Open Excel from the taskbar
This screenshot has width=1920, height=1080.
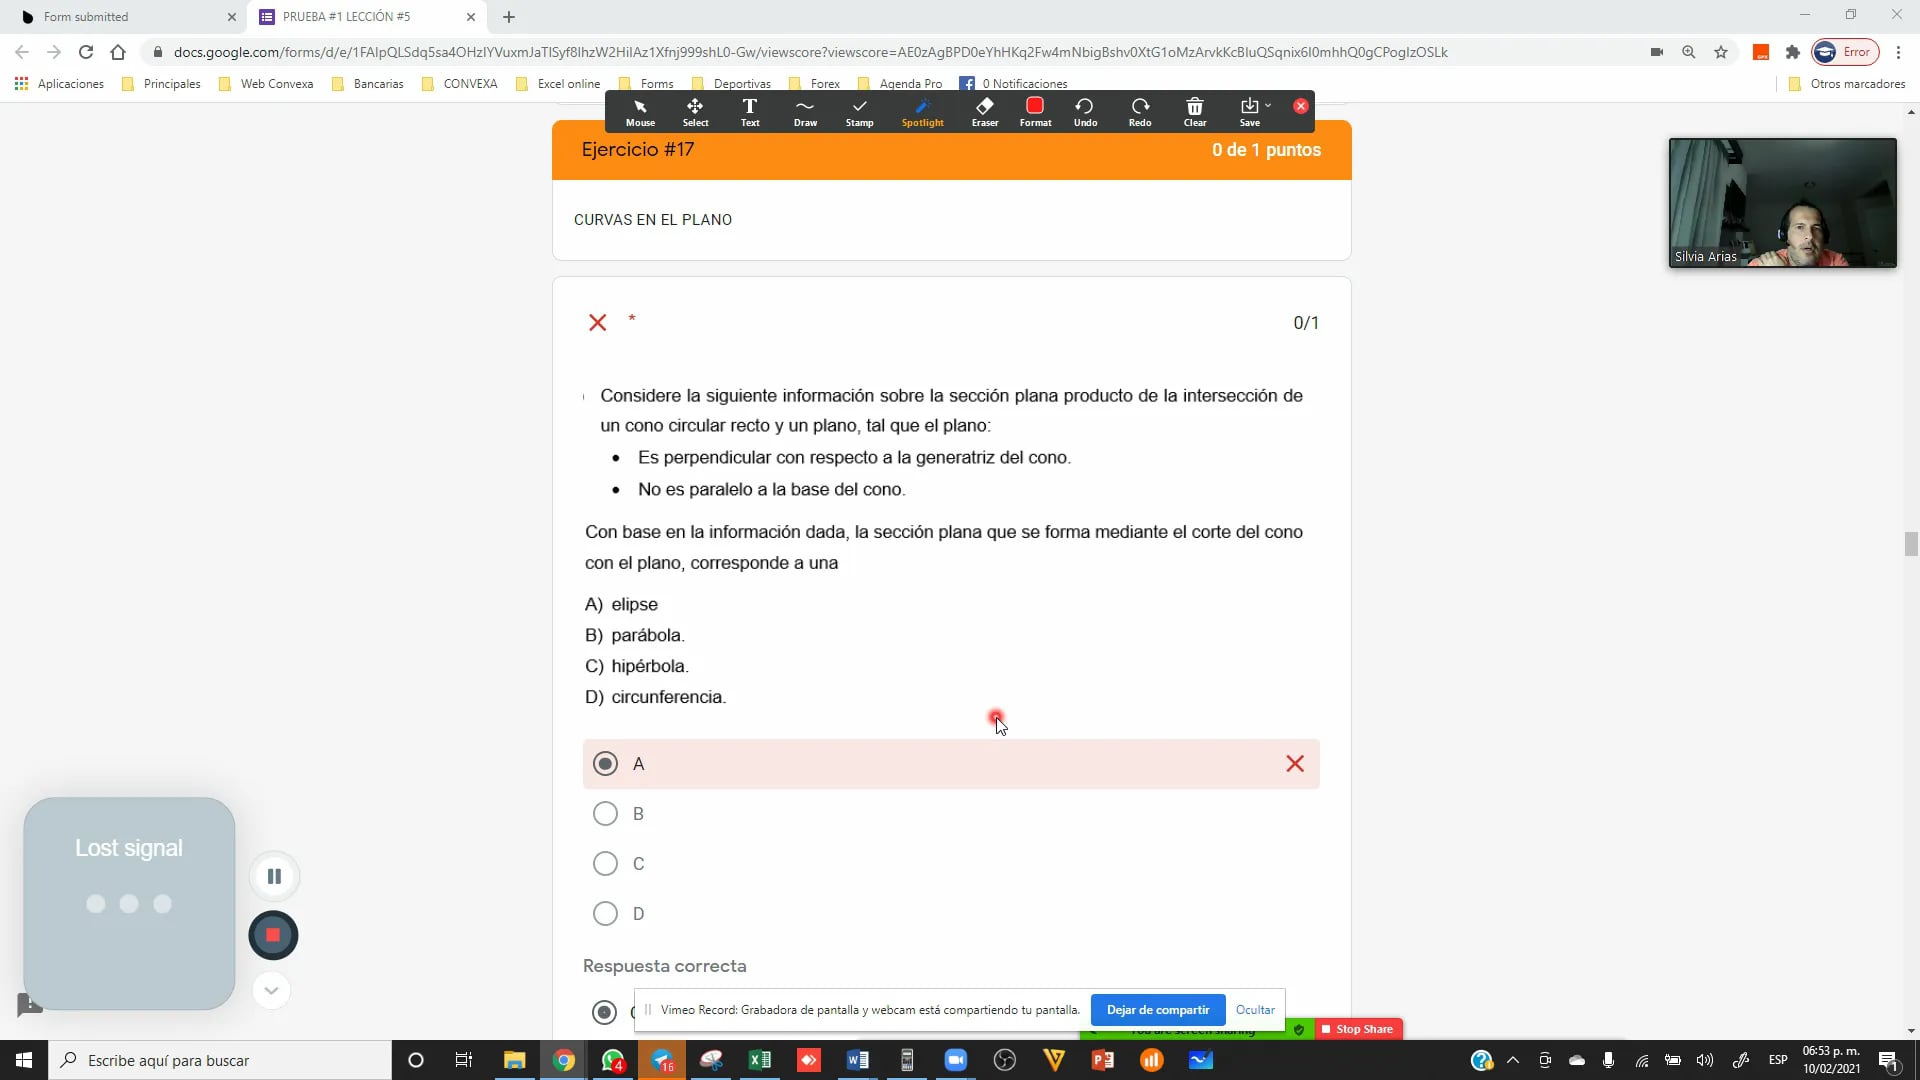759,1059
